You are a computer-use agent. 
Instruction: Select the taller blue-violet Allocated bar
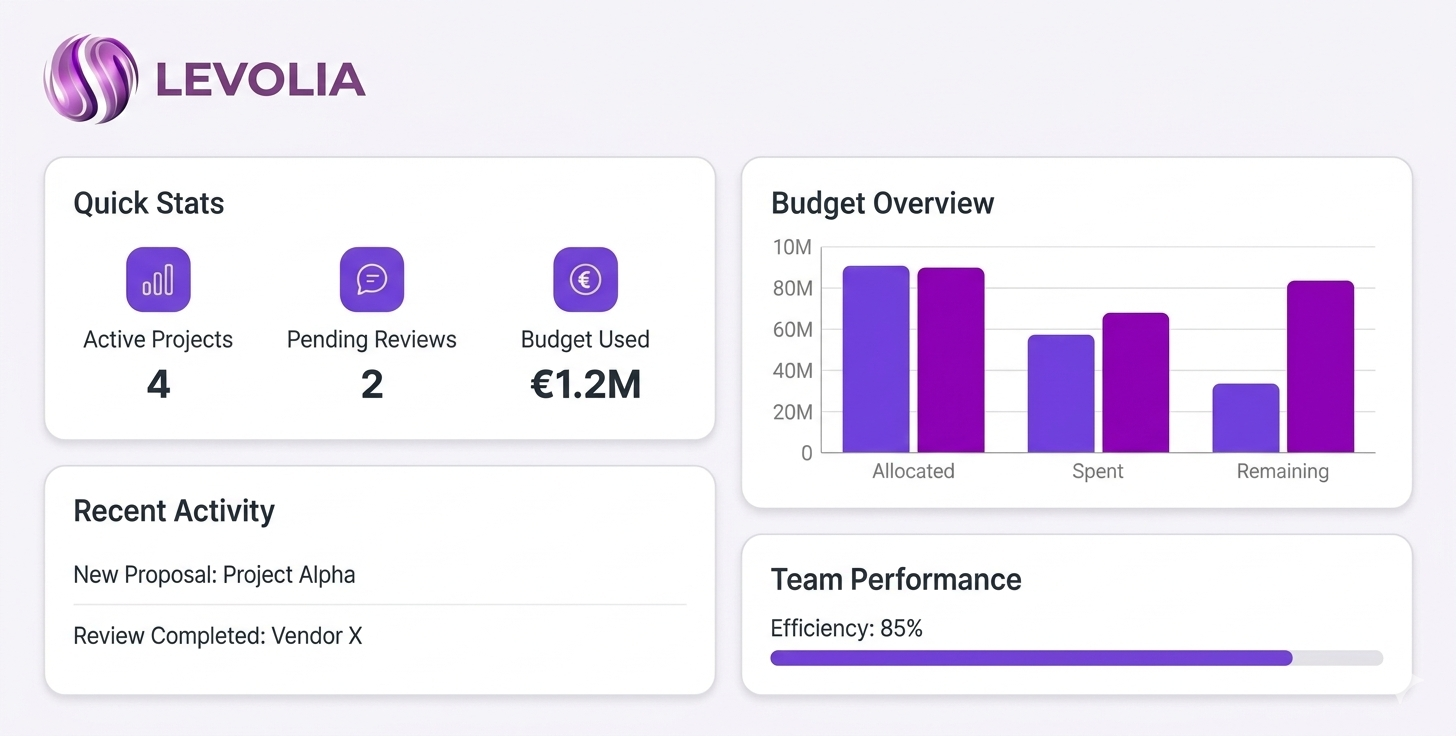(876, 360)
